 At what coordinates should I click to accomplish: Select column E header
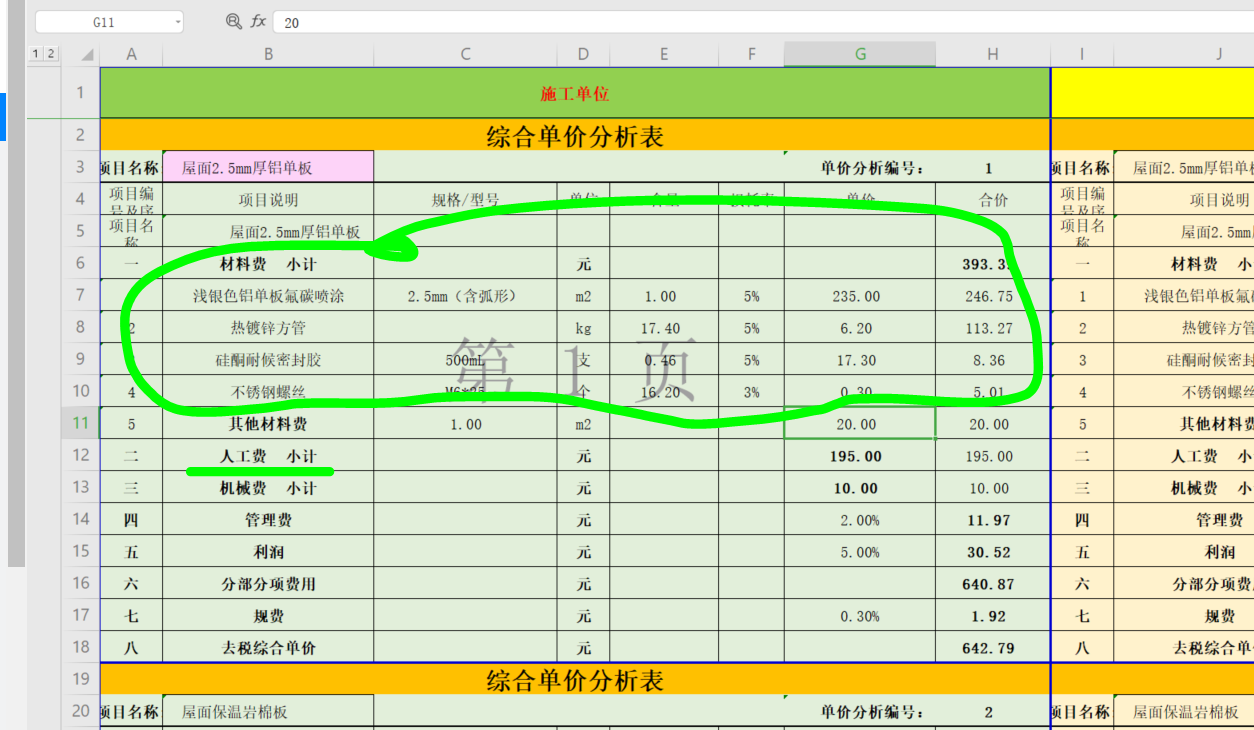(664, 55)
